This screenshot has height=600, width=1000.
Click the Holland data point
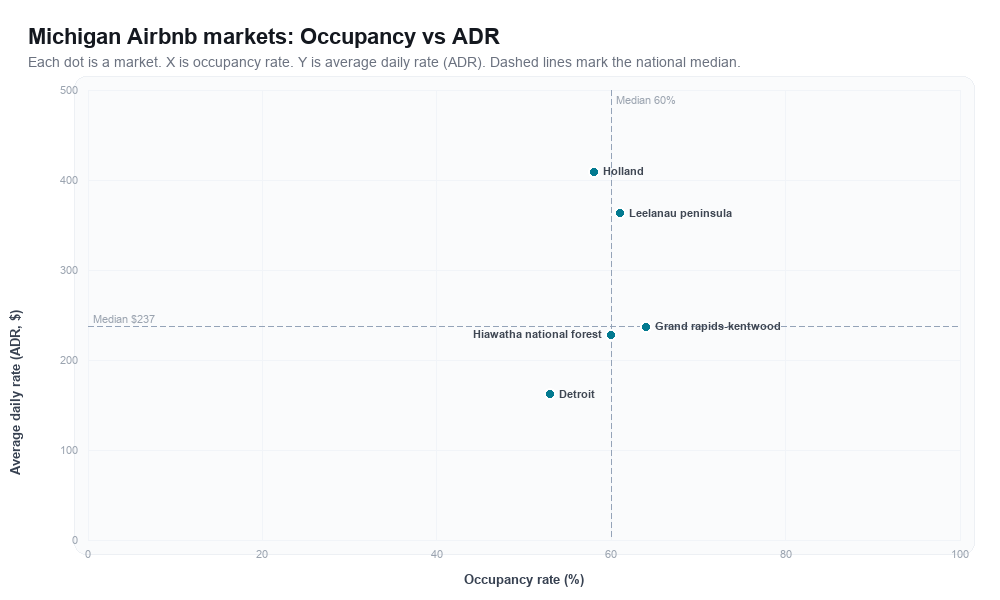[x=594, y=172]
